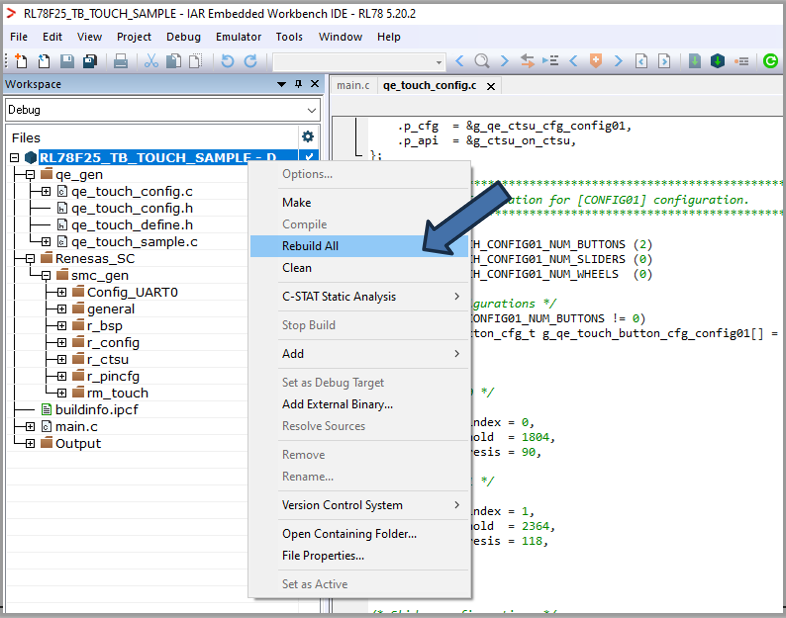Select buildinfo.ipcf in the file tree
The image size is (786, 618).
(96, 410)
